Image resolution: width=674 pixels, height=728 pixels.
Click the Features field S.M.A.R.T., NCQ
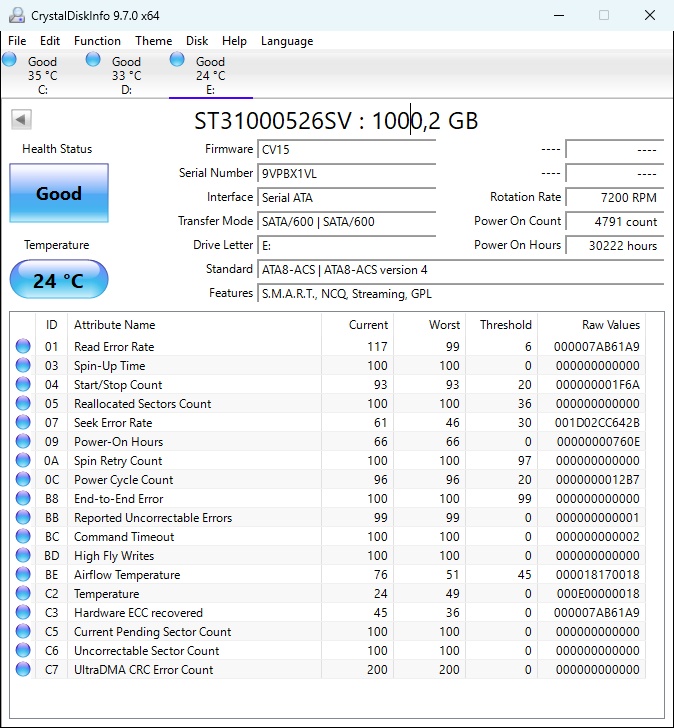point(460,294)
